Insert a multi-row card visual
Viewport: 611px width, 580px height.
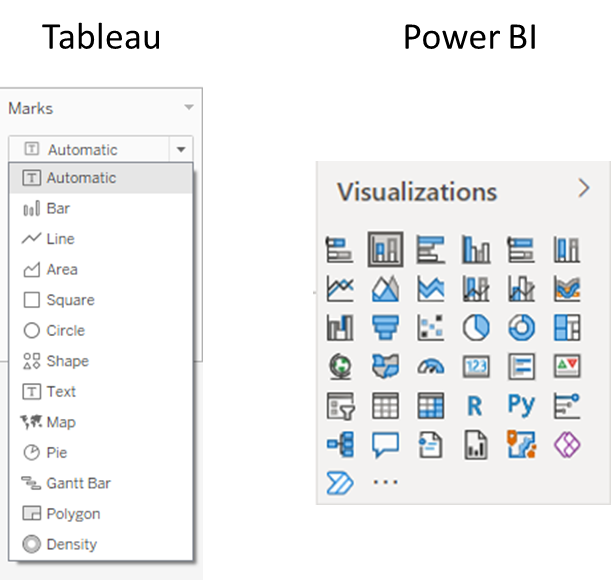[521, 366]
